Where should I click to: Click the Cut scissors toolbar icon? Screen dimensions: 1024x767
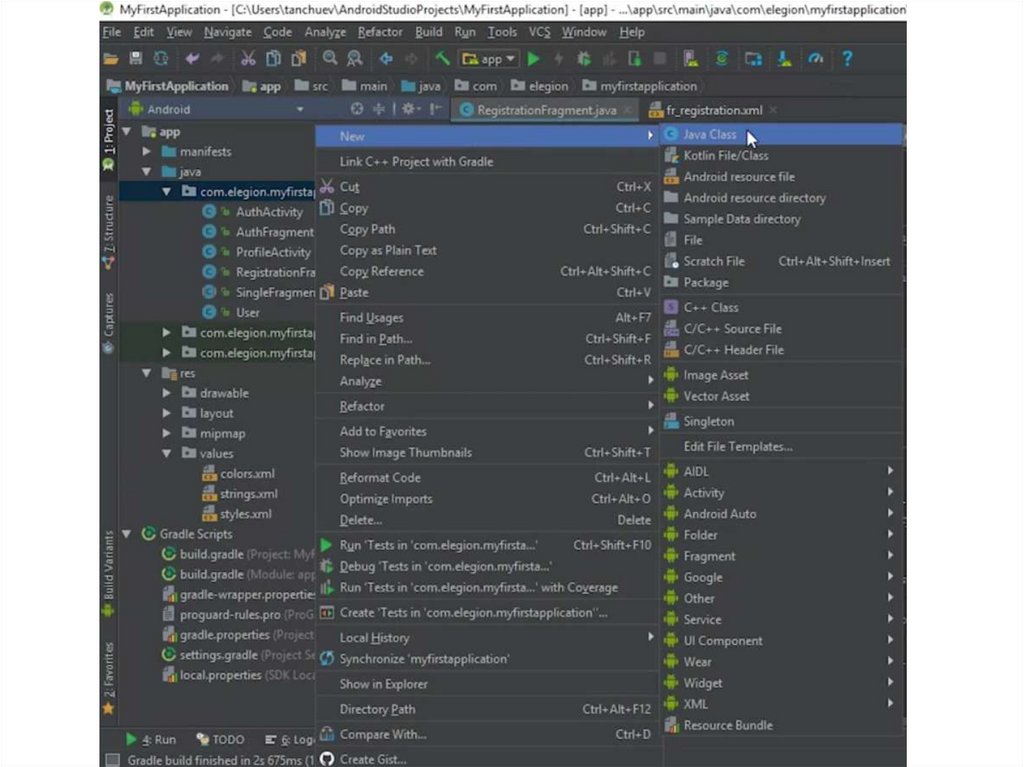point(247,59)
